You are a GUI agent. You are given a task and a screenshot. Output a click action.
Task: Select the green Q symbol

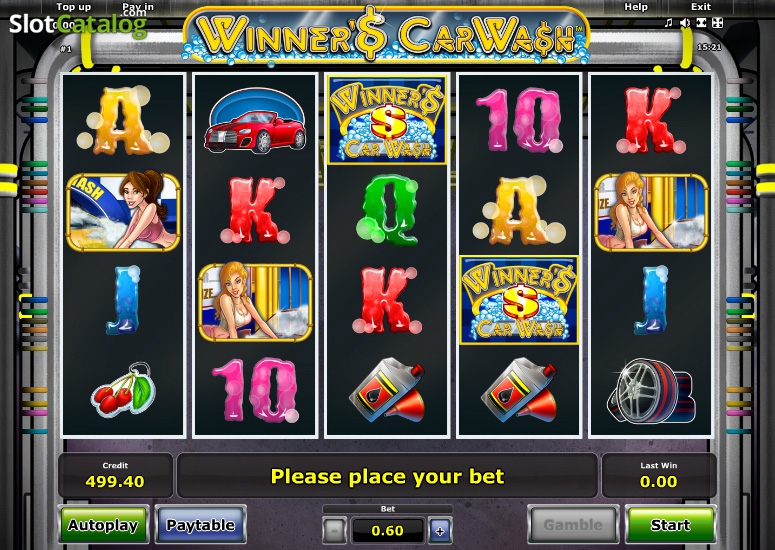(x=387, y=210)
